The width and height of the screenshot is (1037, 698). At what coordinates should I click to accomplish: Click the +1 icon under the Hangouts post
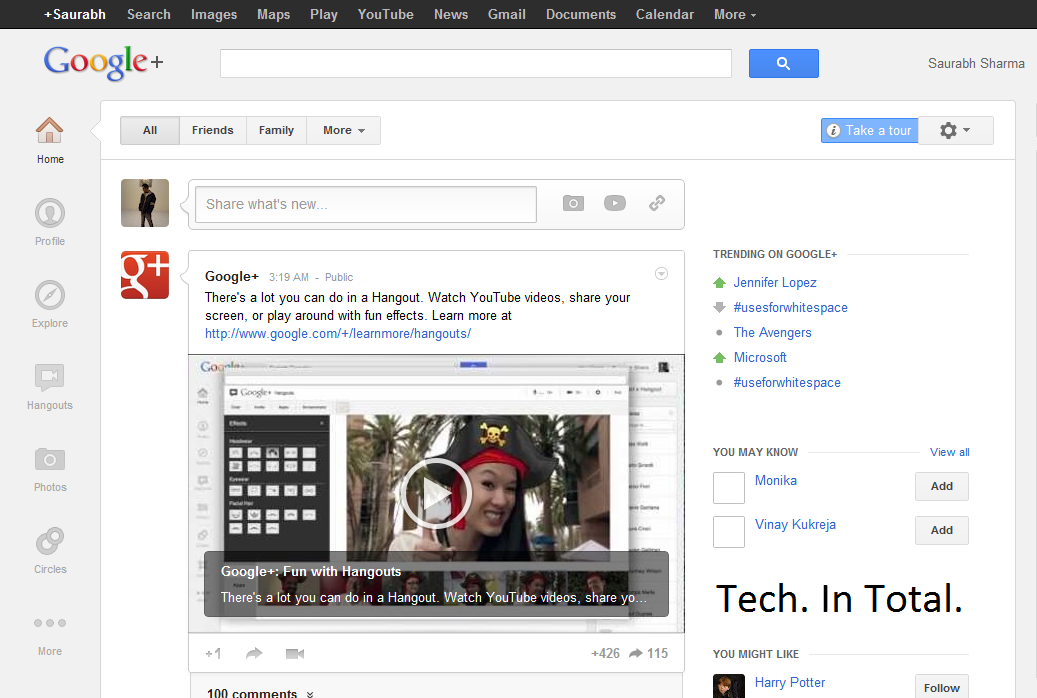pyautogui.click(x=213, y=654)
